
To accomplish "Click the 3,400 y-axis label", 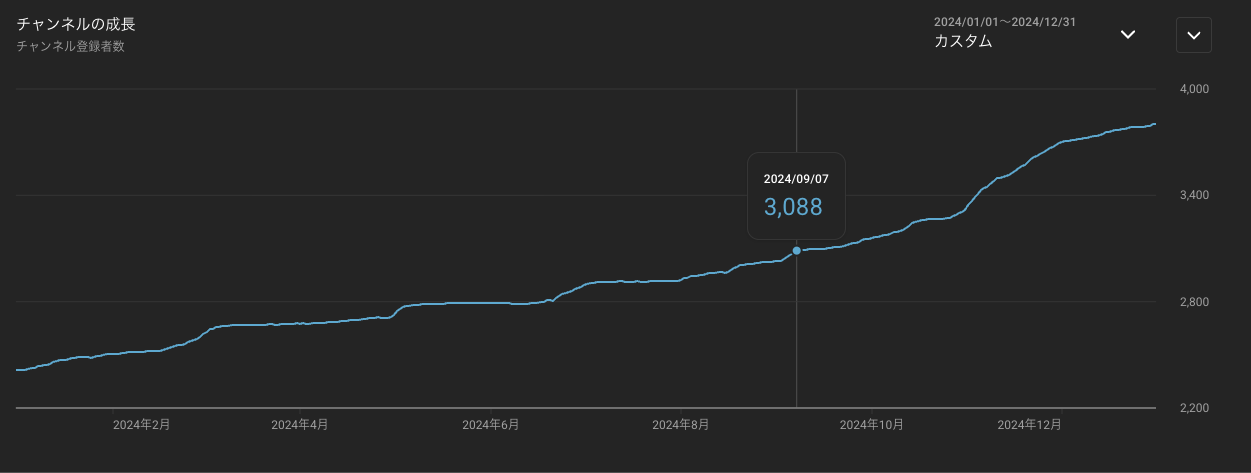I will (1195, 195).
